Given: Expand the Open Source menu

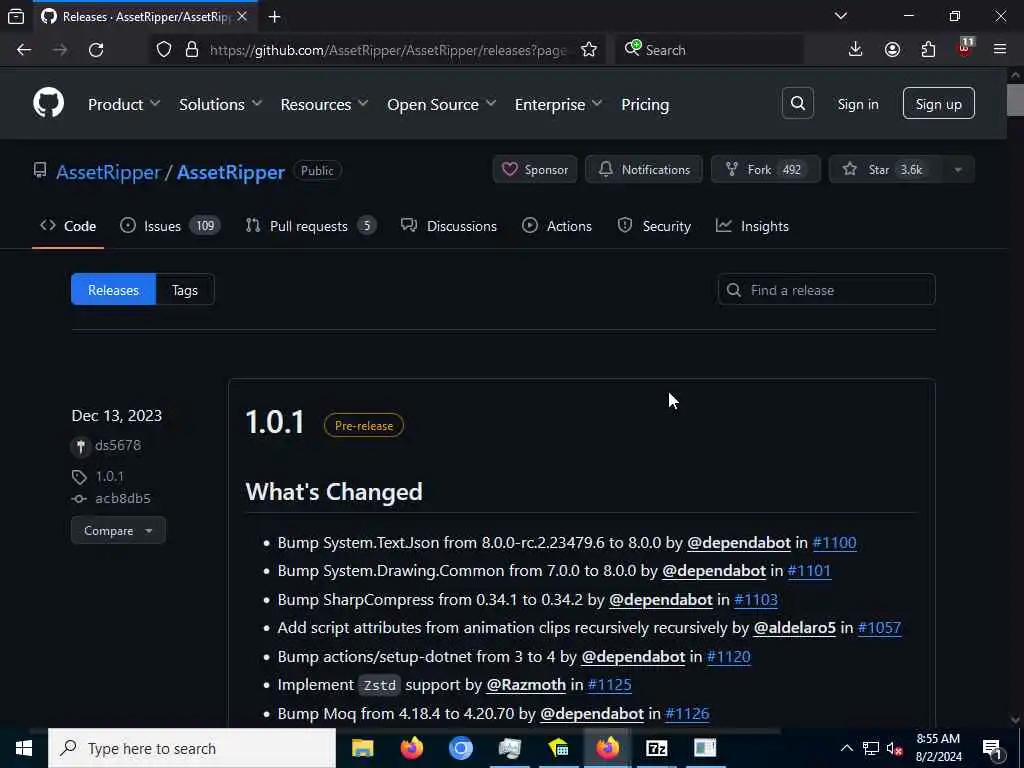Looking at the screenshot, I should tap(441, 104).
